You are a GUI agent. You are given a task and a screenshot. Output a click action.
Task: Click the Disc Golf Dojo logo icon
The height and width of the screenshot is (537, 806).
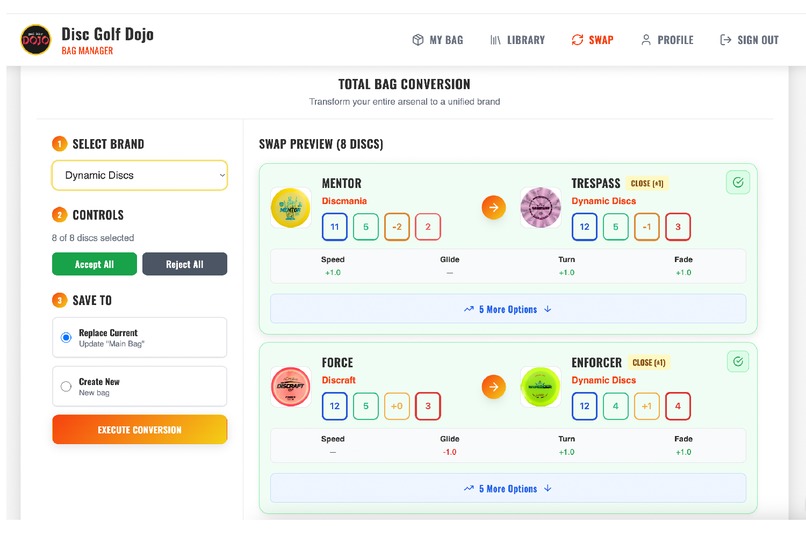[35, 40]
